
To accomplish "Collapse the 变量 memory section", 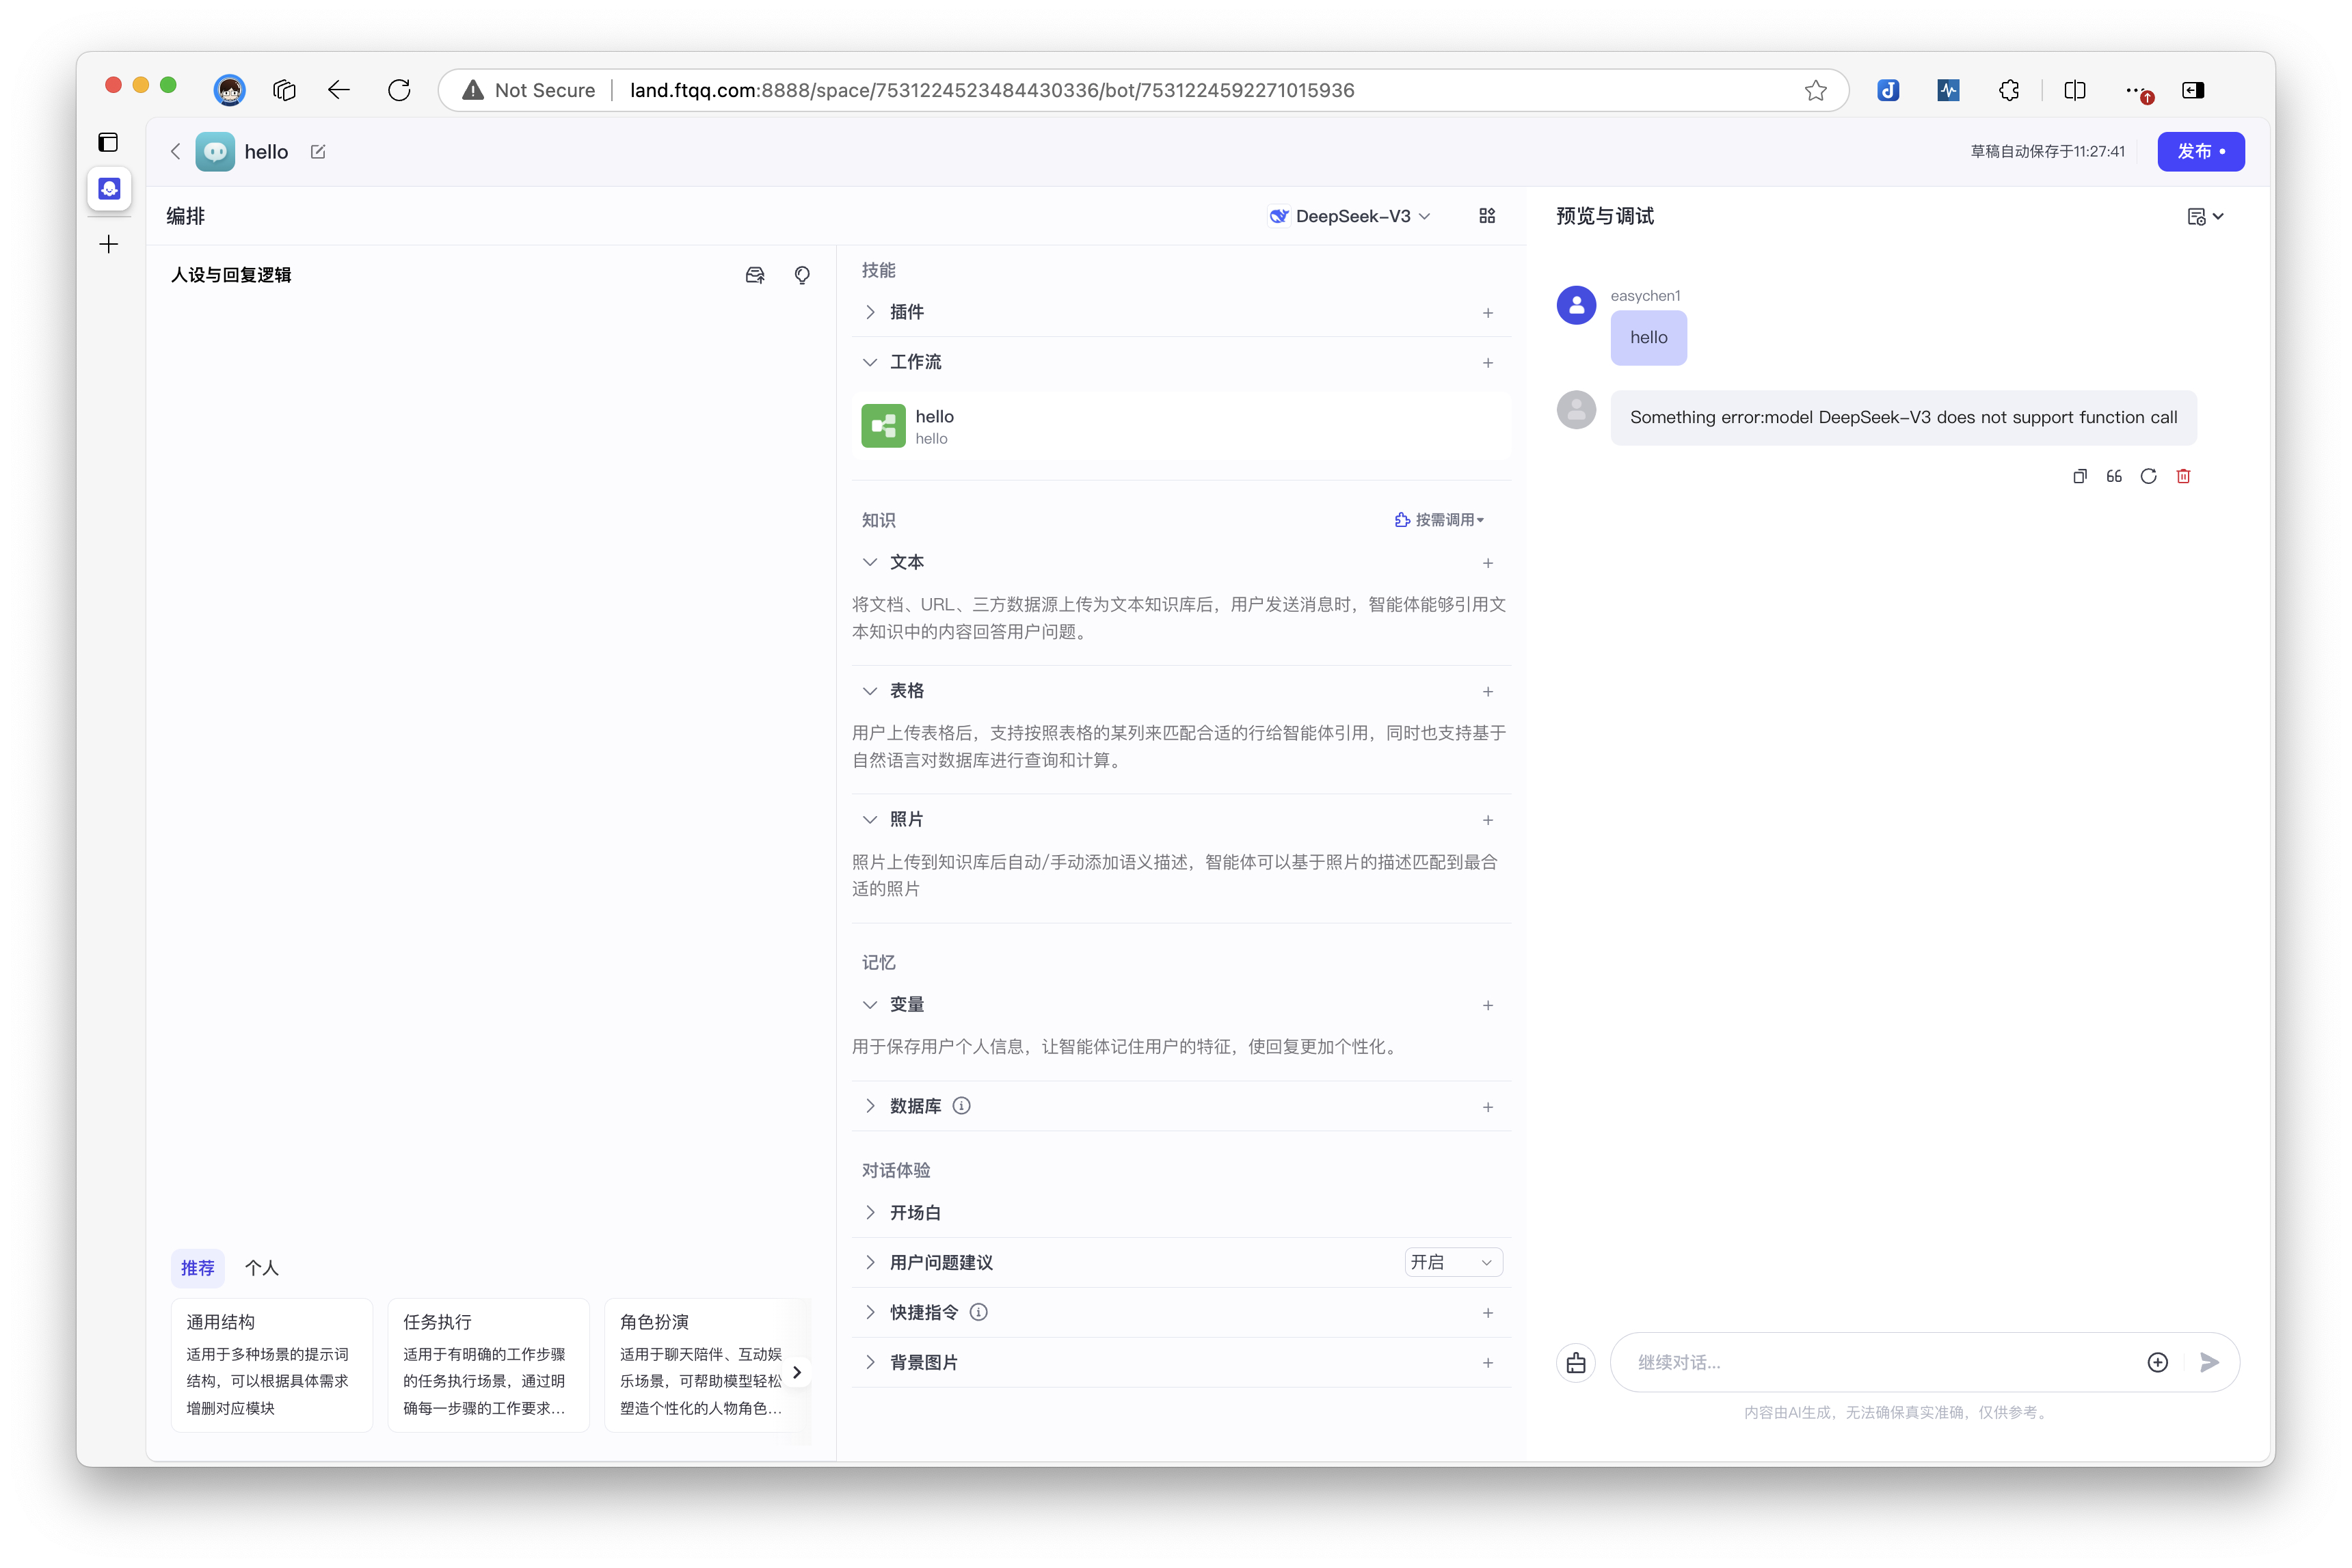I will pos(870,1004).
